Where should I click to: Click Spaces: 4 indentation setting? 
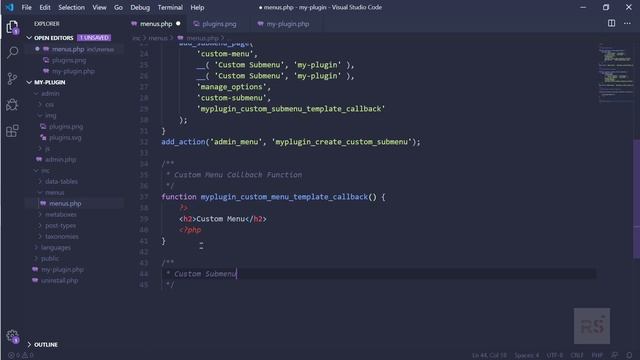click(x=527, y=355)
